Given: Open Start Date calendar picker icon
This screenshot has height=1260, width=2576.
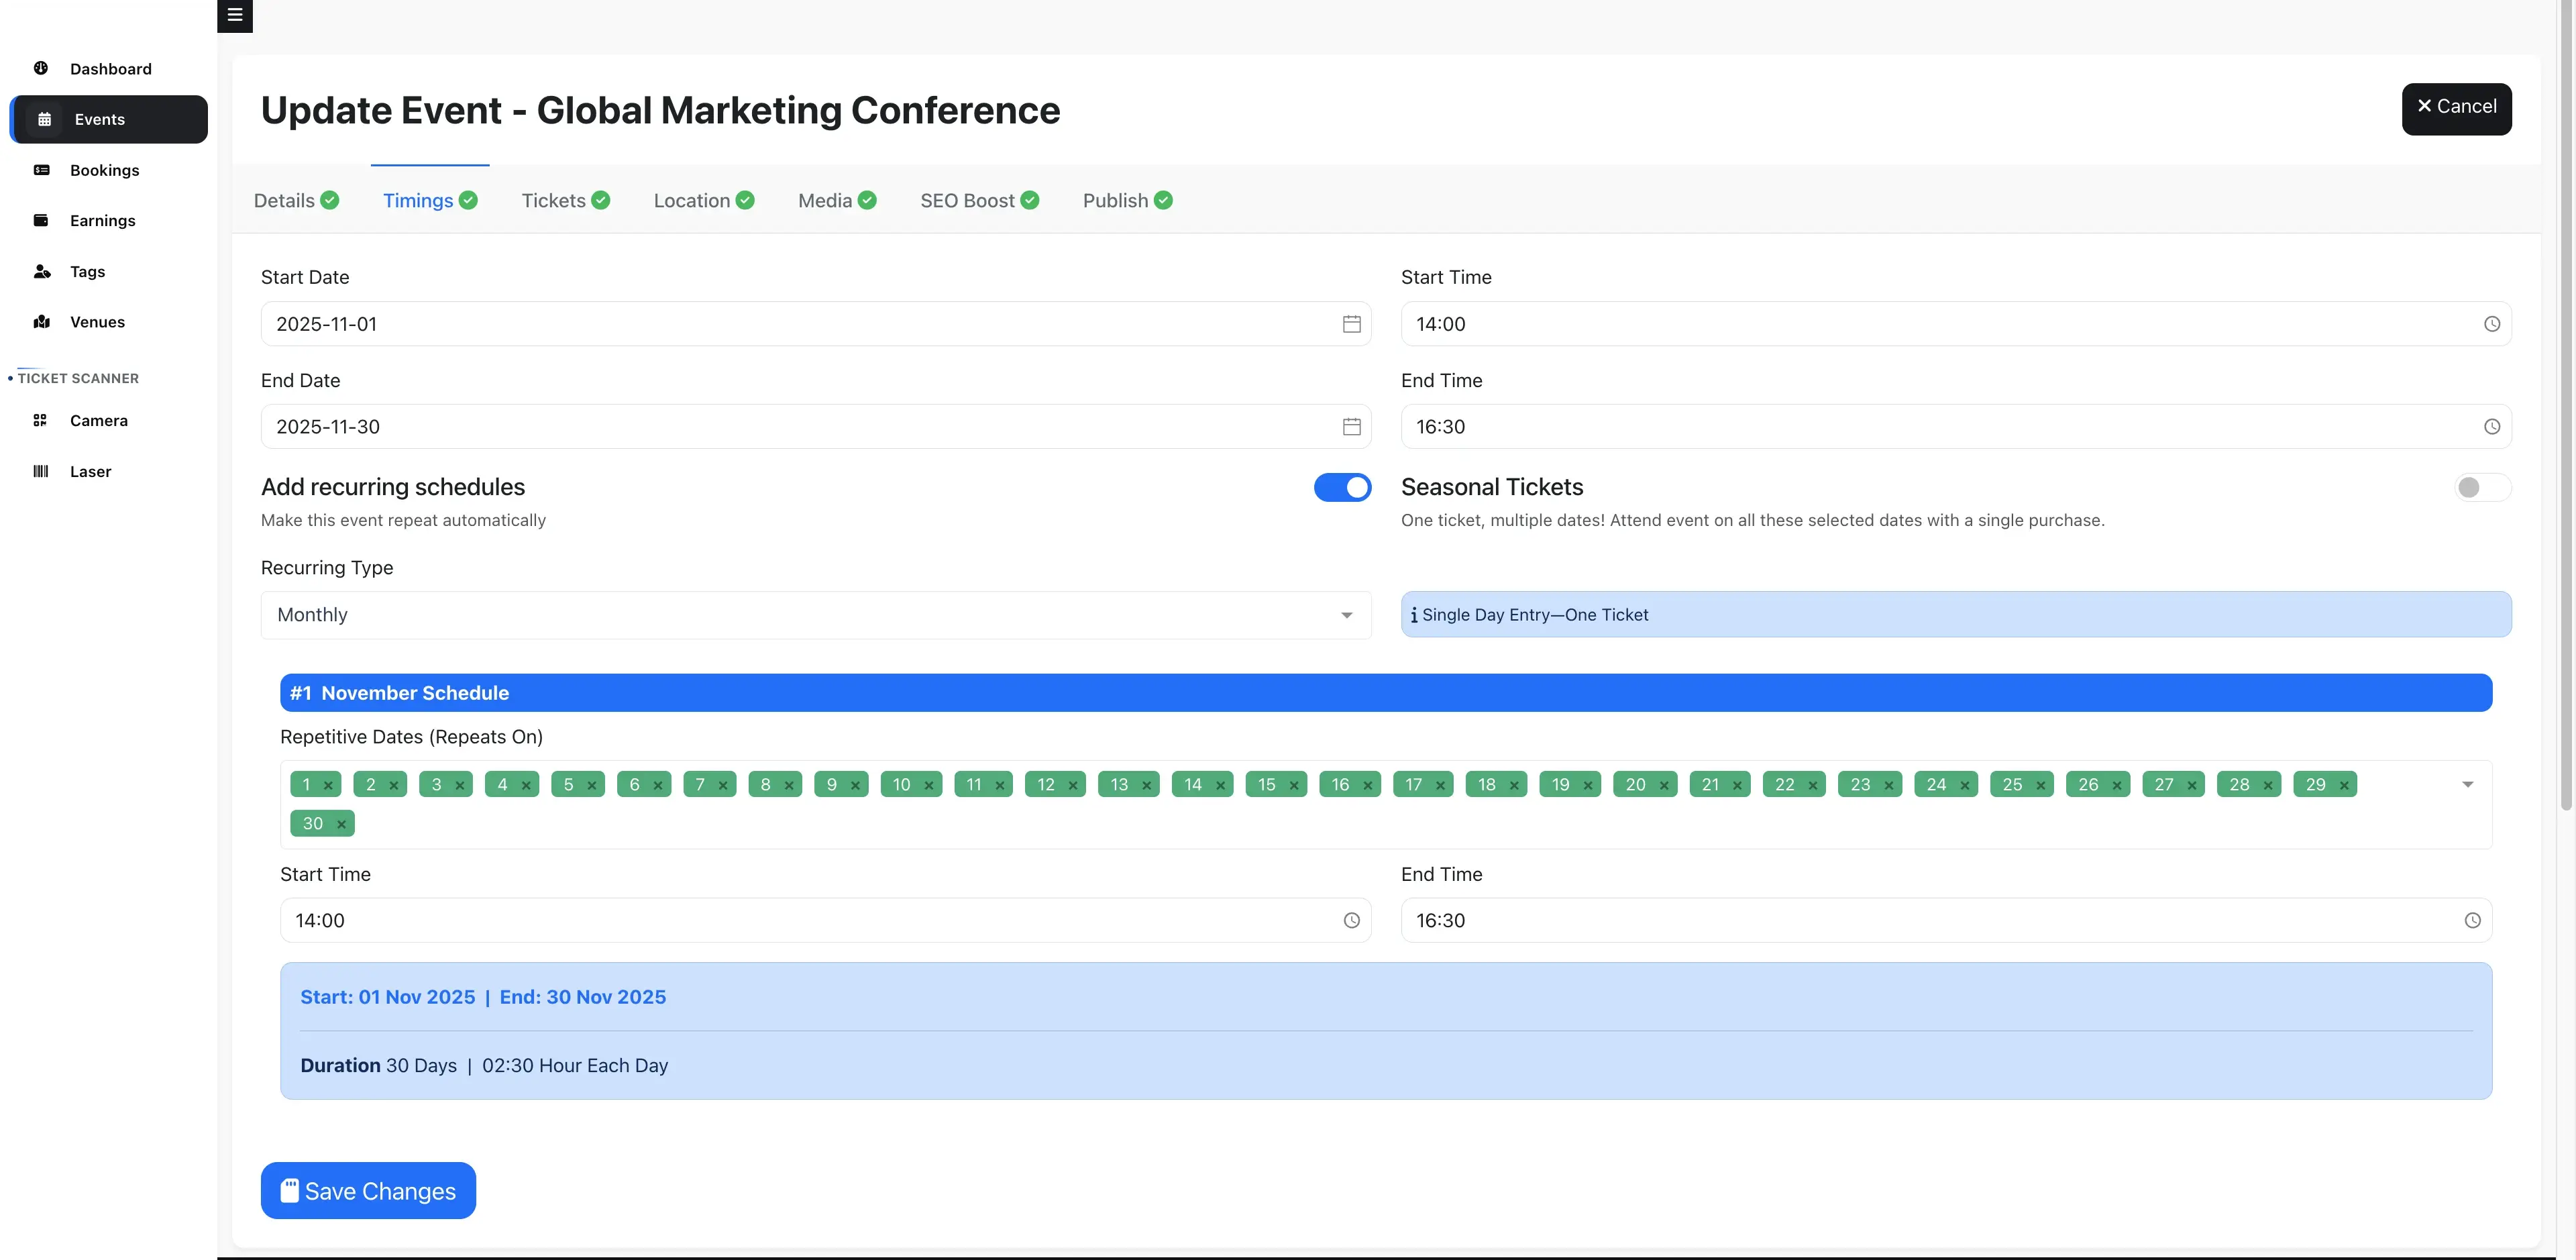Looking at the screenshot, I should (x=1351, y=324).
